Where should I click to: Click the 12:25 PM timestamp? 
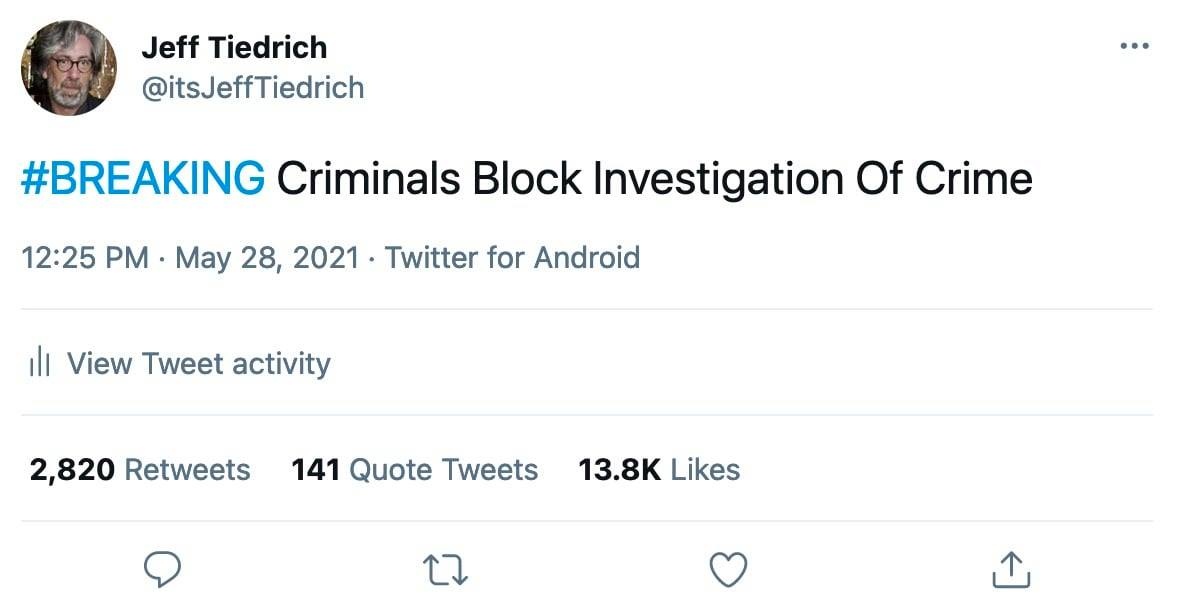[x=85, y=258]
